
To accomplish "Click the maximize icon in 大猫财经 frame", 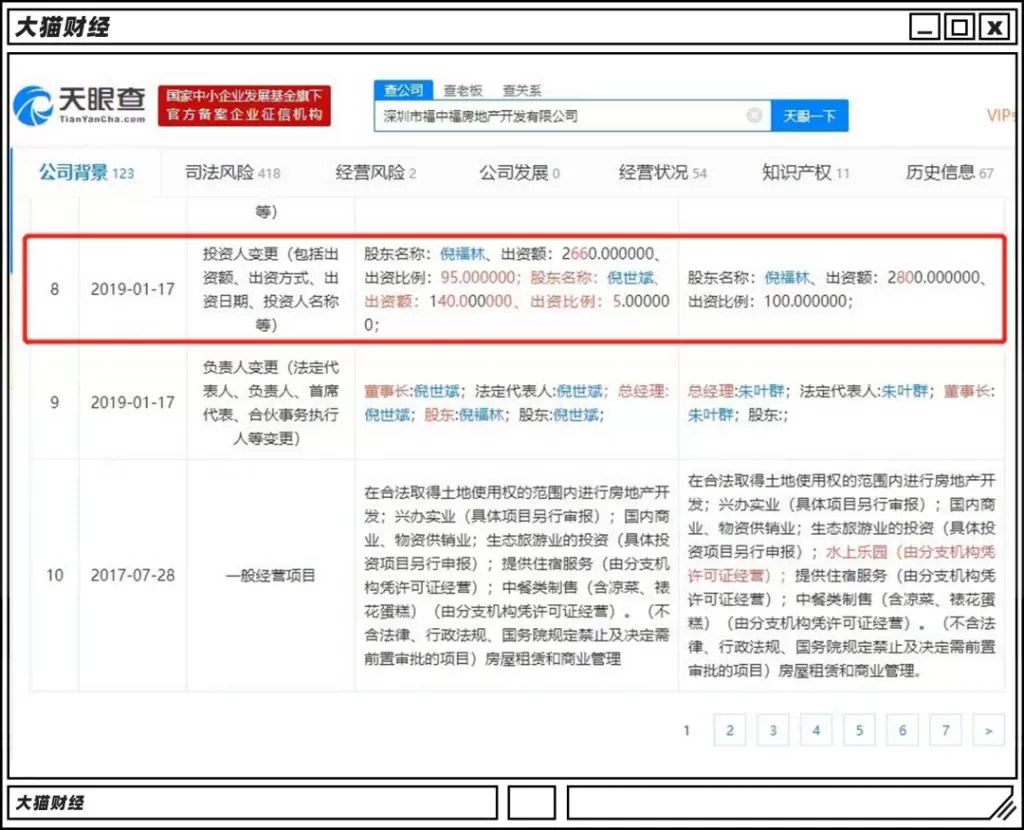I will (959, 27).
